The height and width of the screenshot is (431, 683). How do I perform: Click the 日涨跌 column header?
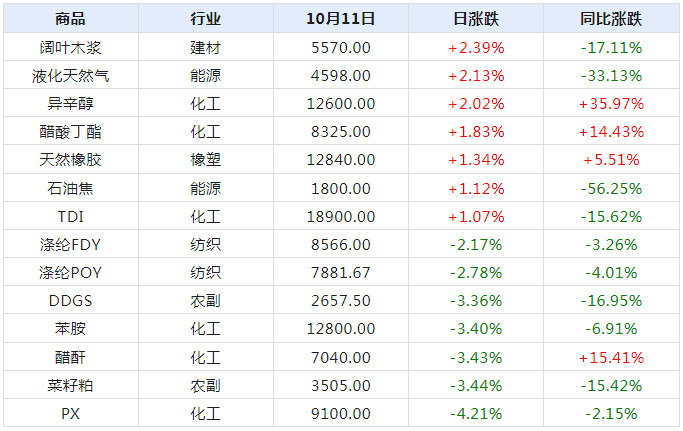point(476,18)
